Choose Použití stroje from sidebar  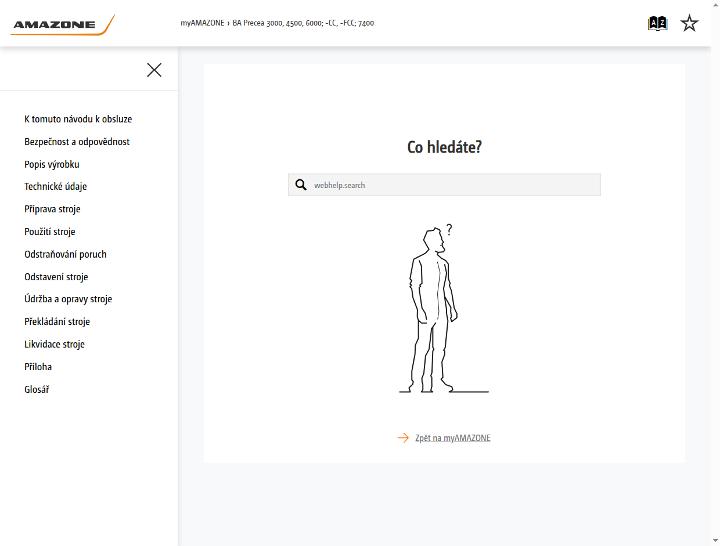[x=50, y=231]
